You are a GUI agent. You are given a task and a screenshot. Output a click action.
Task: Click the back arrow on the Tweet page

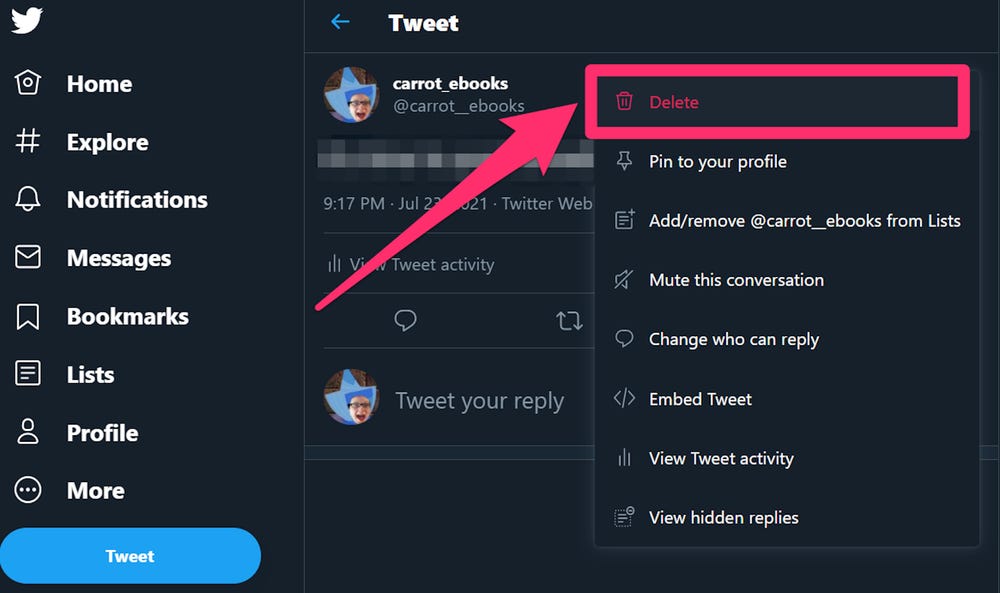[340, 22]
